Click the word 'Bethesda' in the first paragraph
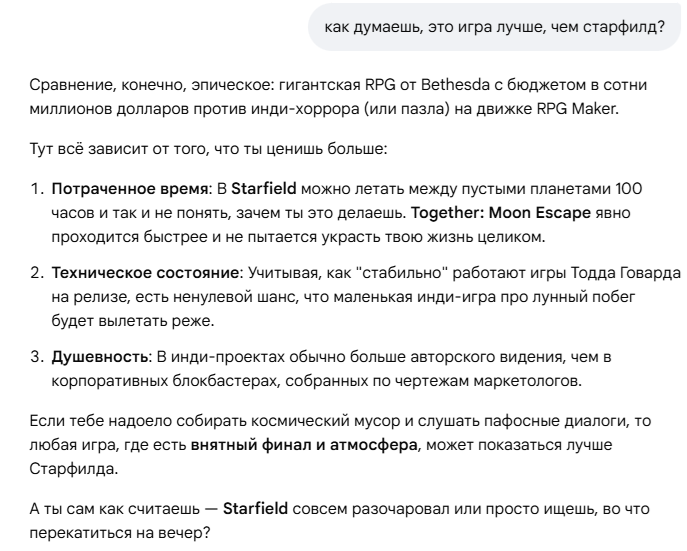 point(455,85)
